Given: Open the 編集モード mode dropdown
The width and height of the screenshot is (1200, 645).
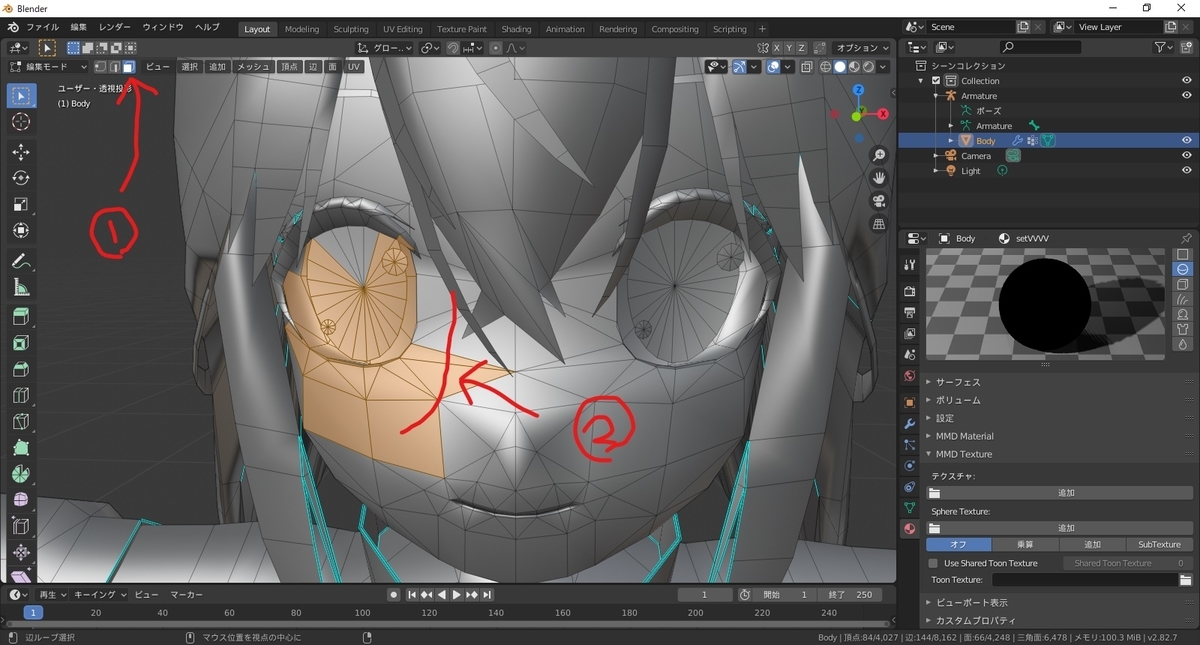Looking at the screenshot, I should [x=49, y=66].
